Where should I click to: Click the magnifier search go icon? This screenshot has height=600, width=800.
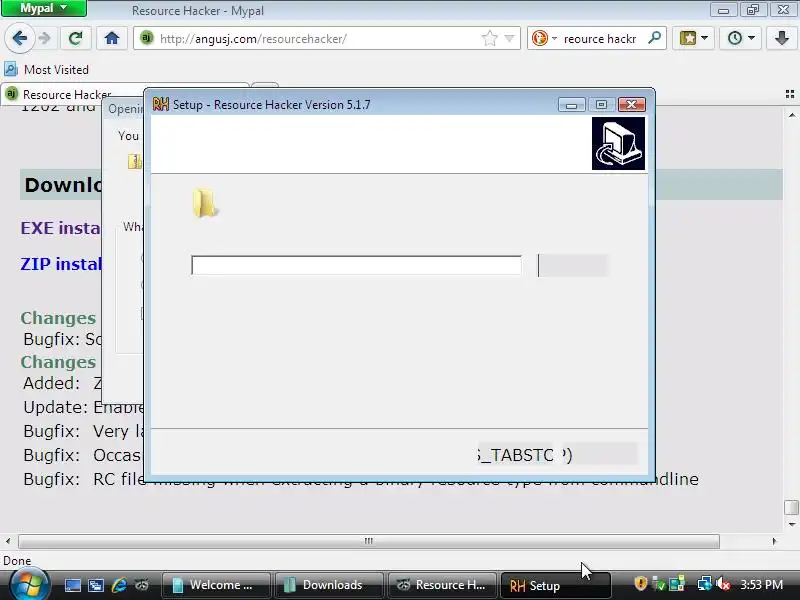click(654, 38)
